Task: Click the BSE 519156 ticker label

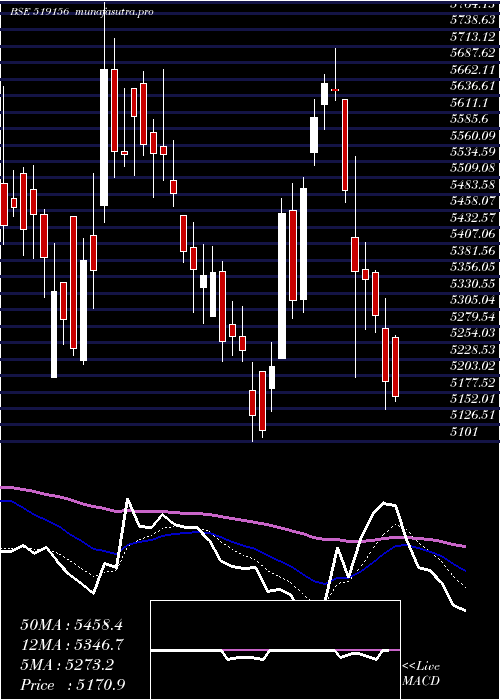Action: [40, 12]
